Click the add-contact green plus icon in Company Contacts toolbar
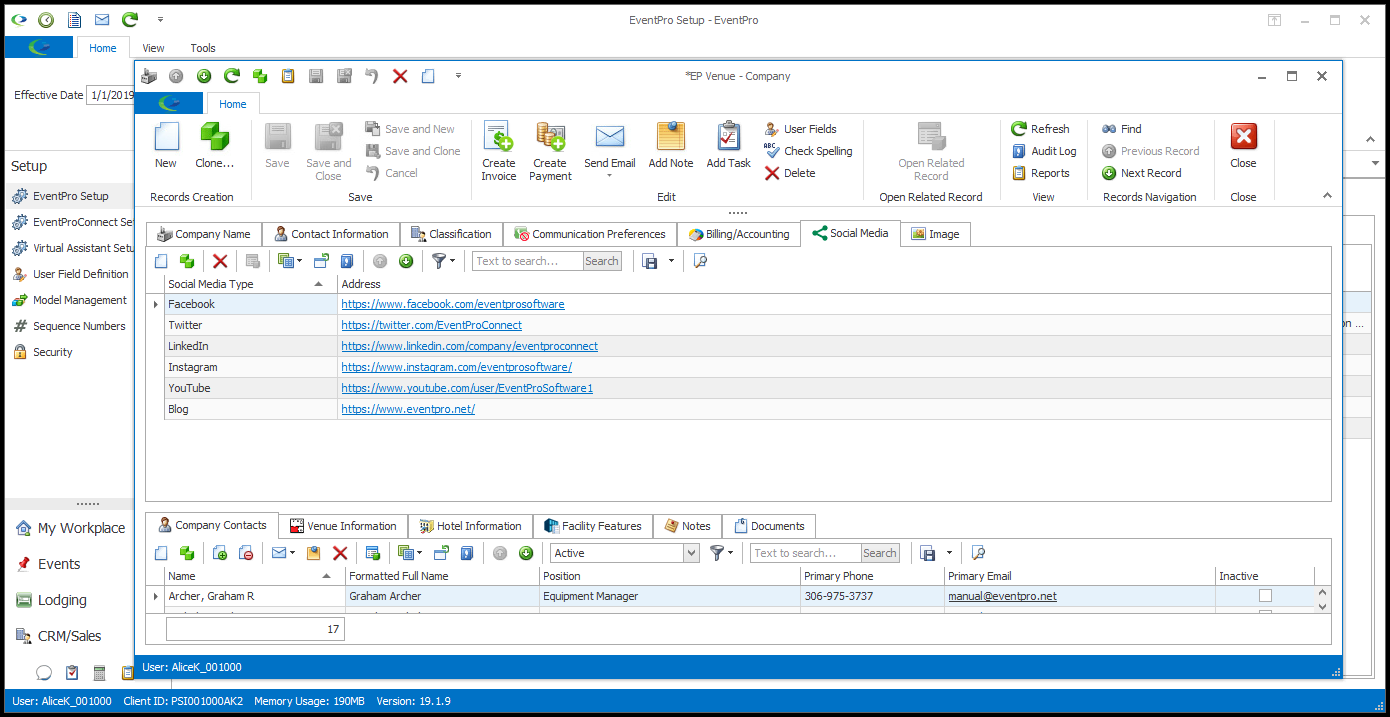This screenshot has width=1390, height=717. tap(220, 553)
